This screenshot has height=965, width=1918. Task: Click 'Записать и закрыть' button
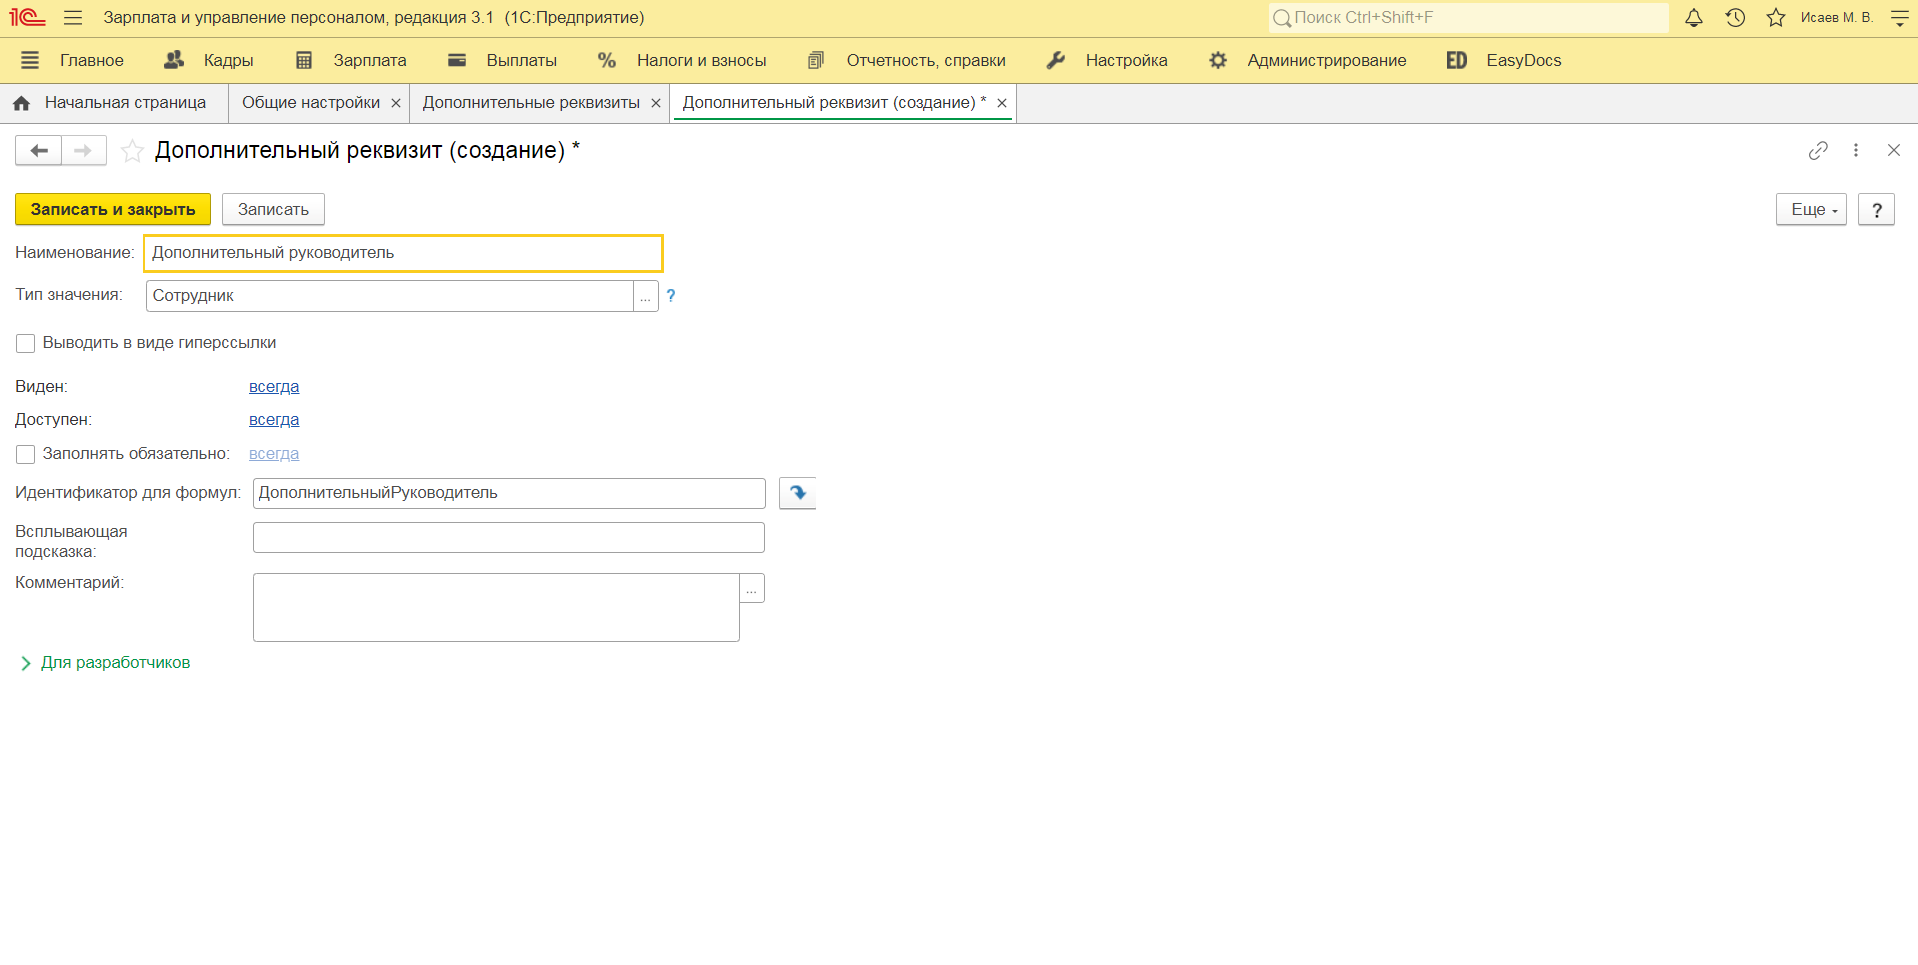tap(113, 210)
